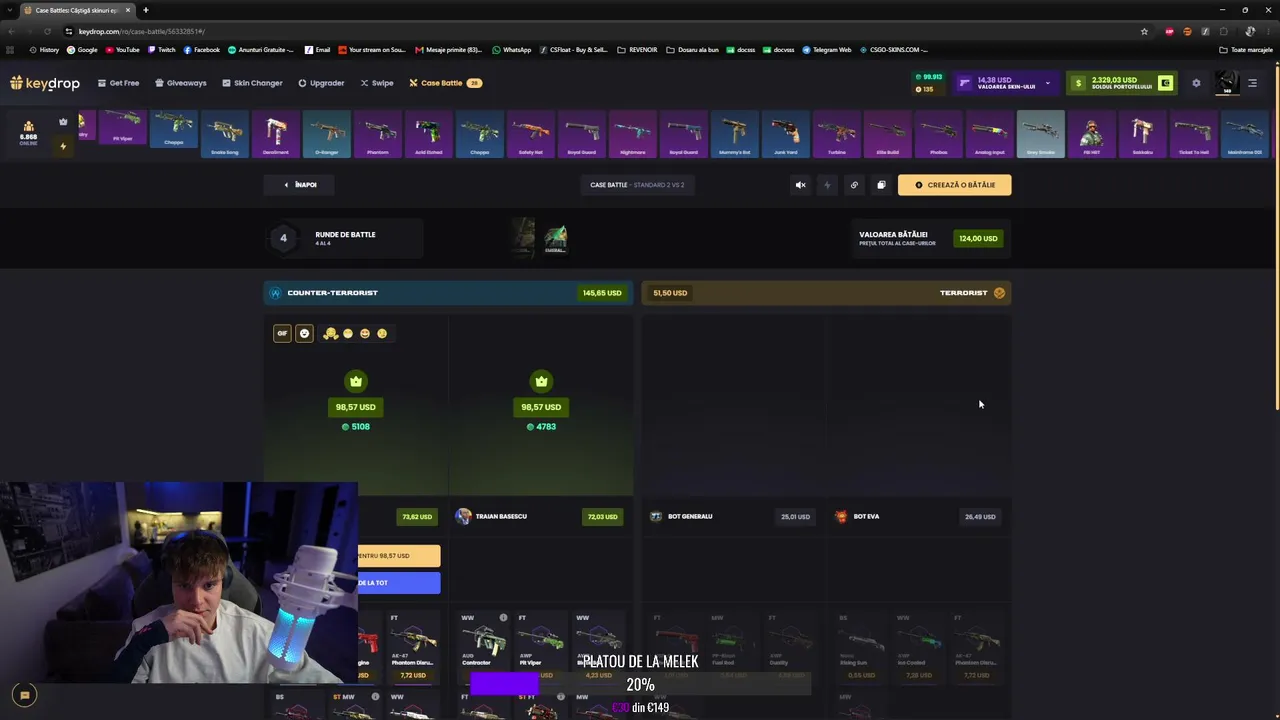Viewport: 1280px width, 720px height.
Task: Close the Case Battles browser tab
Action: tap(128, 10)
